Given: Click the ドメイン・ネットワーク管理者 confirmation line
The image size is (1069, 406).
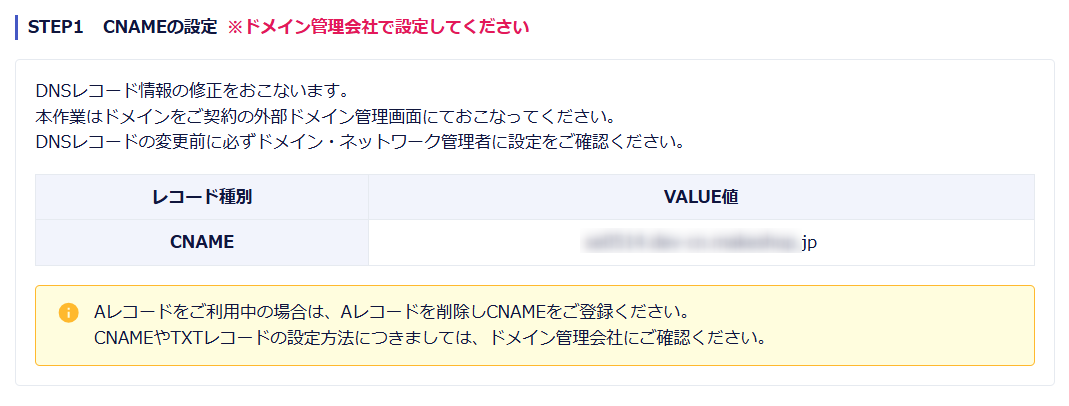Looking at the screenshot, I should 359,141.
